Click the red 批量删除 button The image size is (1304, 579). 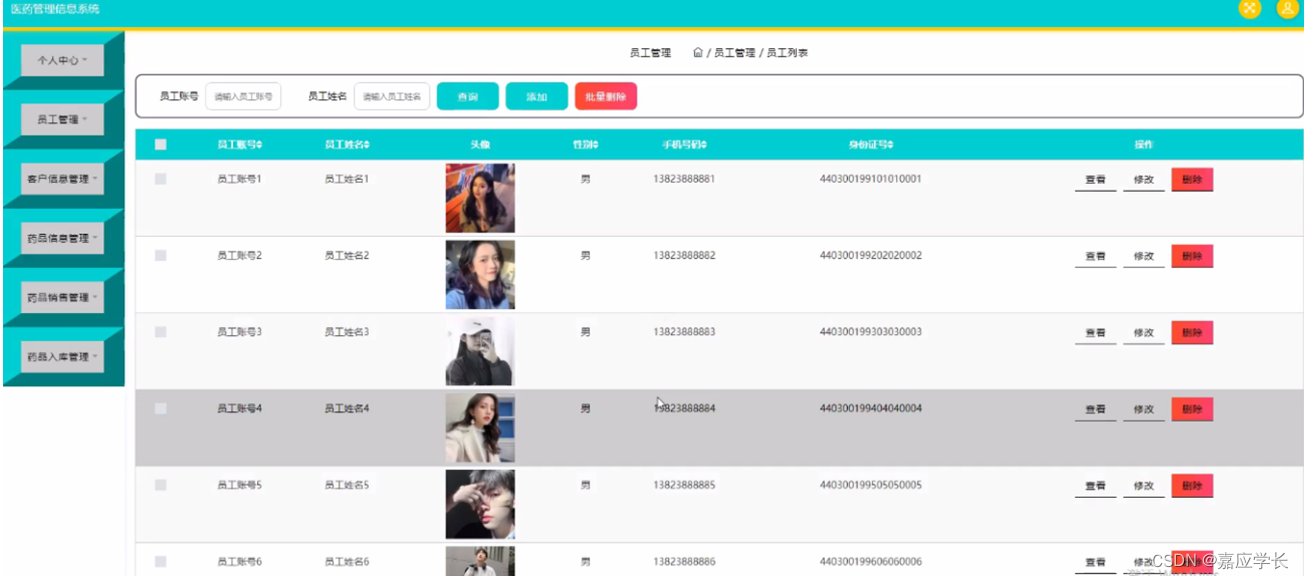(x=606, y=96)
